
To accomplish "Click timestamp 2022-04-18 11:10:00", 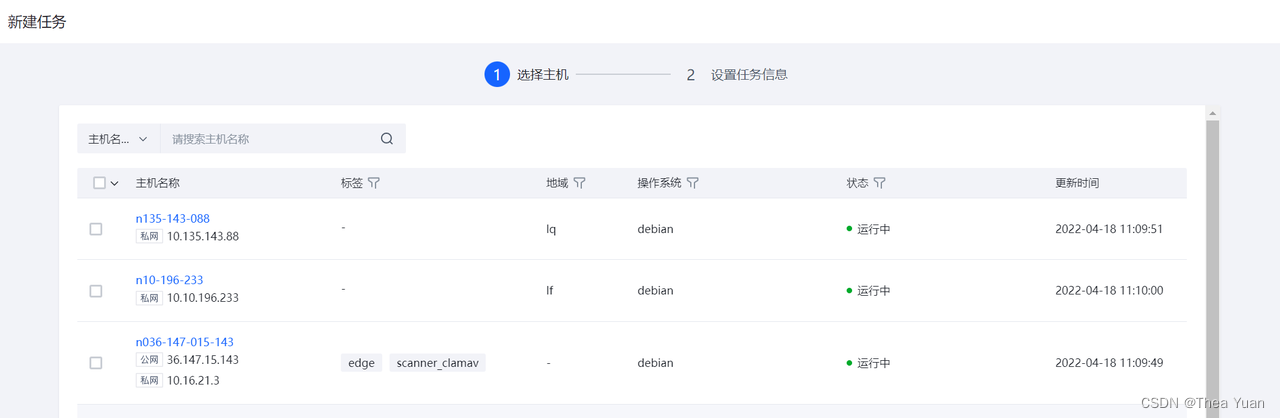I will coord(1109,291).
